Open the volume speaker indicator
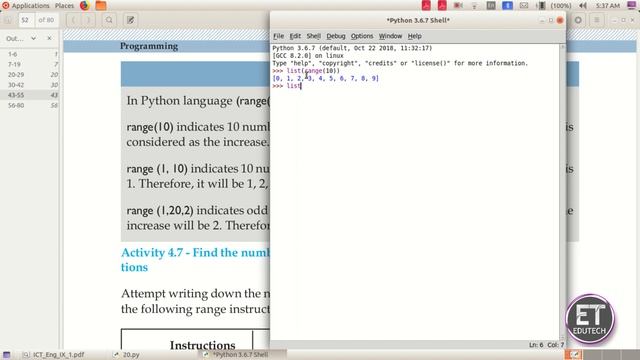This screenshot has height=360, width=640. (583, 6)
